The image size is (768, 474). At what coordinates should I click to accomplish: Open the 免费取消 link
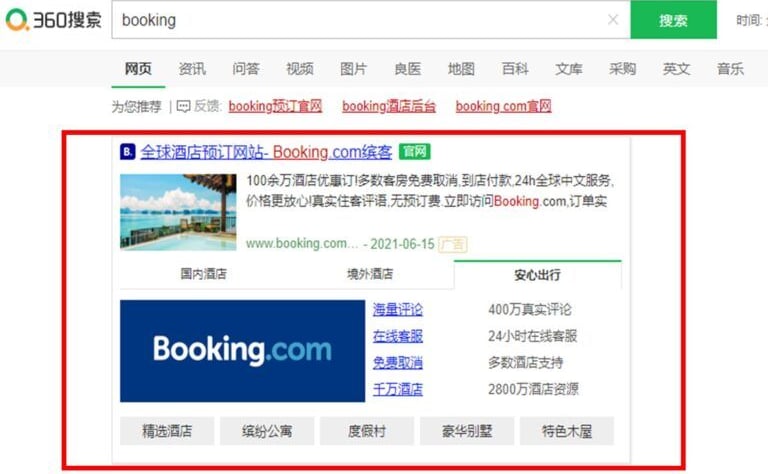point(398,363)
